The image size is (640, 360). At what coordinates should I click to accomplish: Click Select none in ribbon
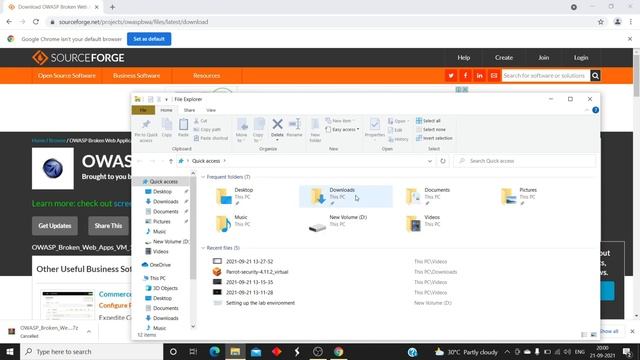(431, 129)
